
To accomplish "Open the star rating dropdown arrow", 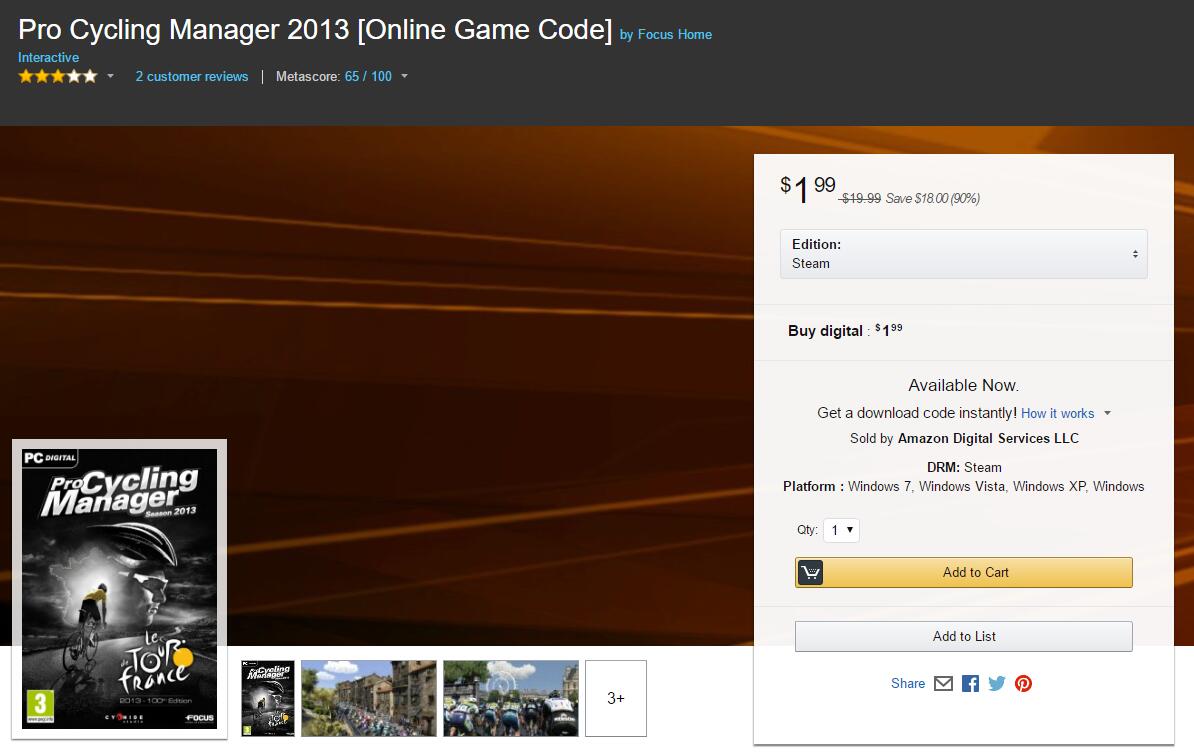I will pyautogui.click(x=110, y=76).
